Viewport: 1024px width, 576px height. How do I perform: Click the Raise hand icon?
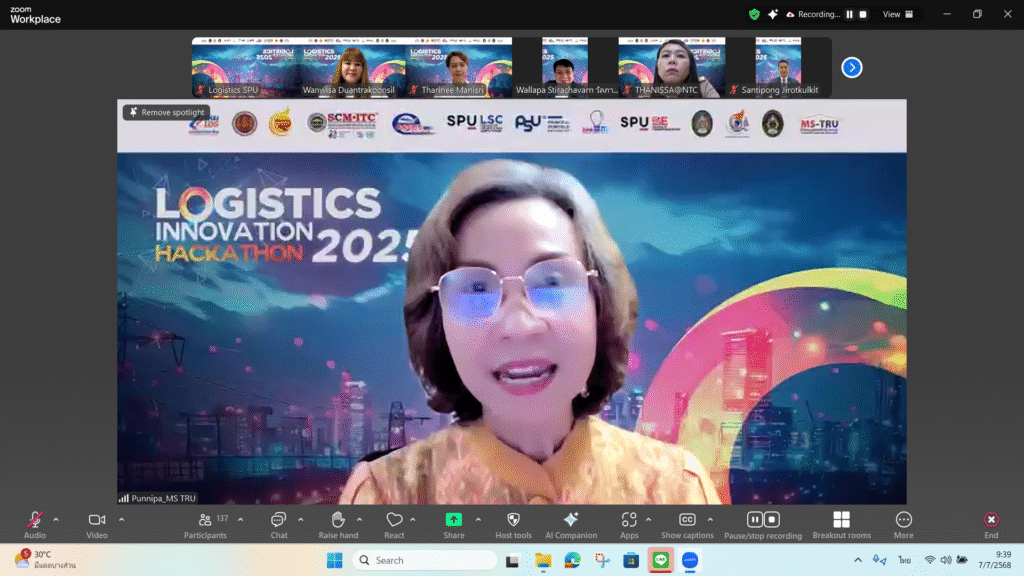tap(338, 520)
